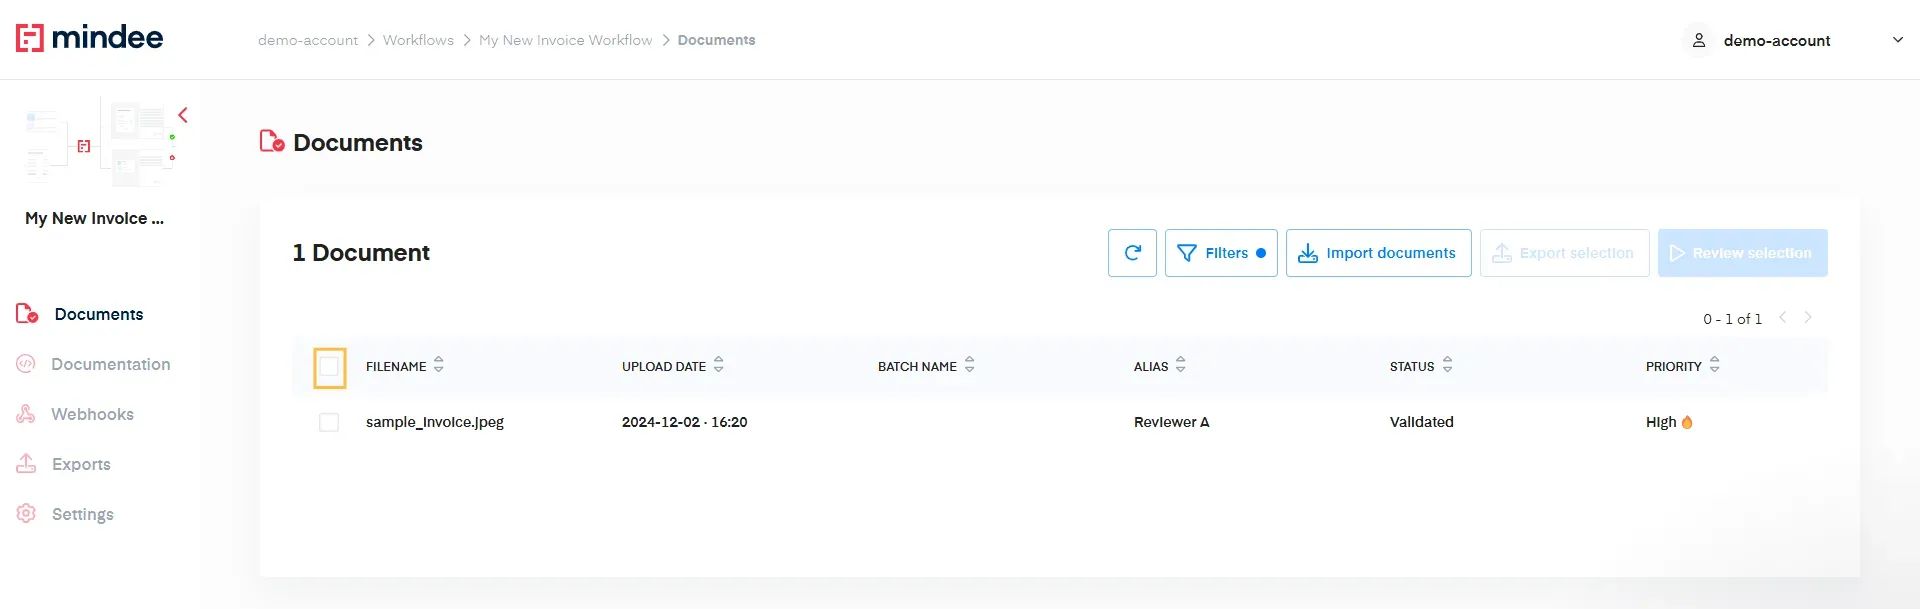Collapse the sidebar with the red chevron
The width and height of the screenshot is (1920, 609).
183,115
